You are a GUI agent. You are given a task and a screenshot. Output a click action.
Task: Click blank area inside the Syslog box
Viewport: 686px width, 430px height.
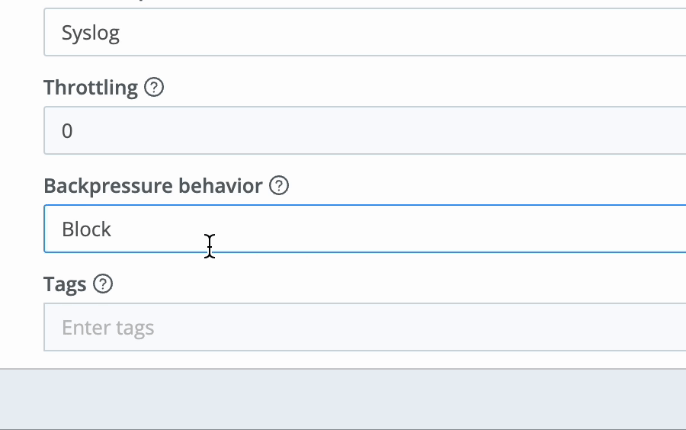394,32
